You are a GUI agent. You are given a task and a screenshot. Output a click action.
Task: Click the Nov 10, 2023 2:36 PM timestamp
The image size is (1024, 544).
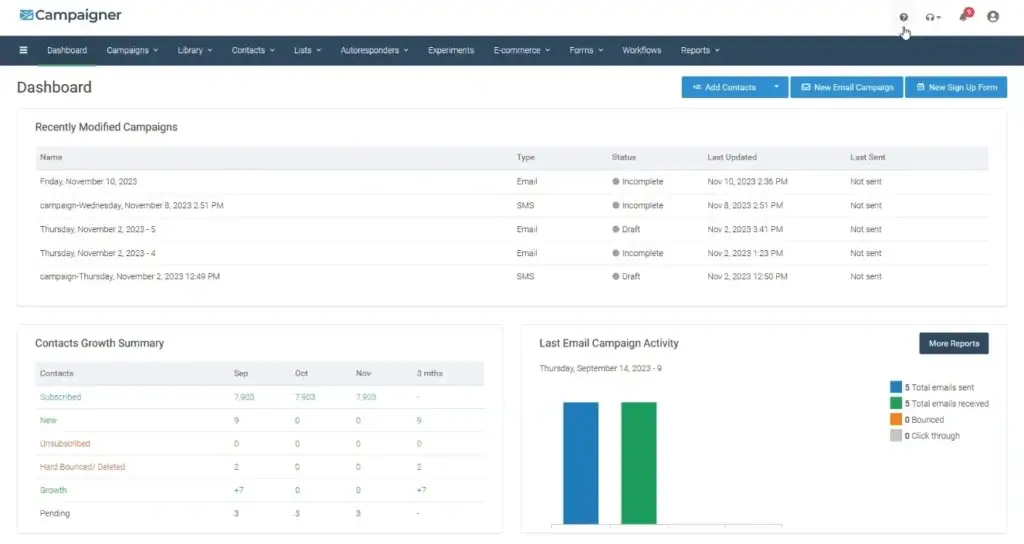coord(747,182)
